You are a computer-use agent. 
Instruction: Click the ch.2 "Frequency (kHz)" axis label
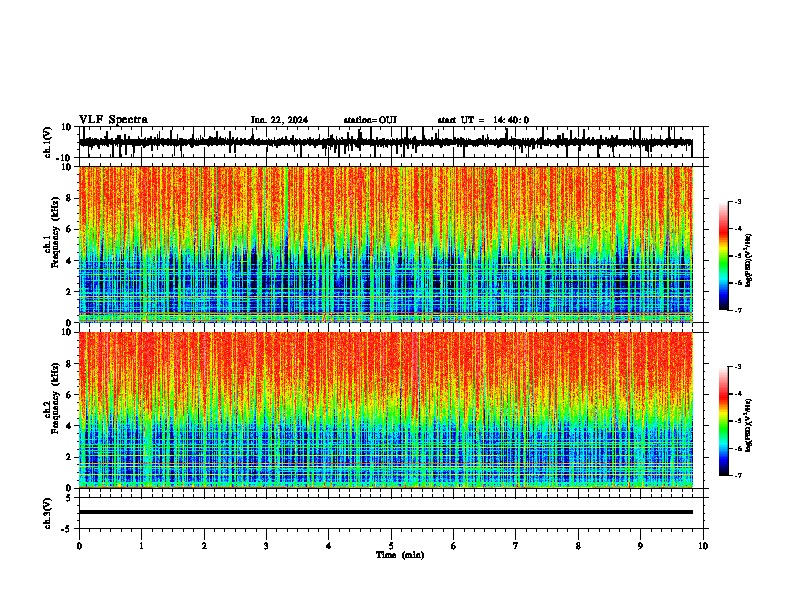click(55, 398)
